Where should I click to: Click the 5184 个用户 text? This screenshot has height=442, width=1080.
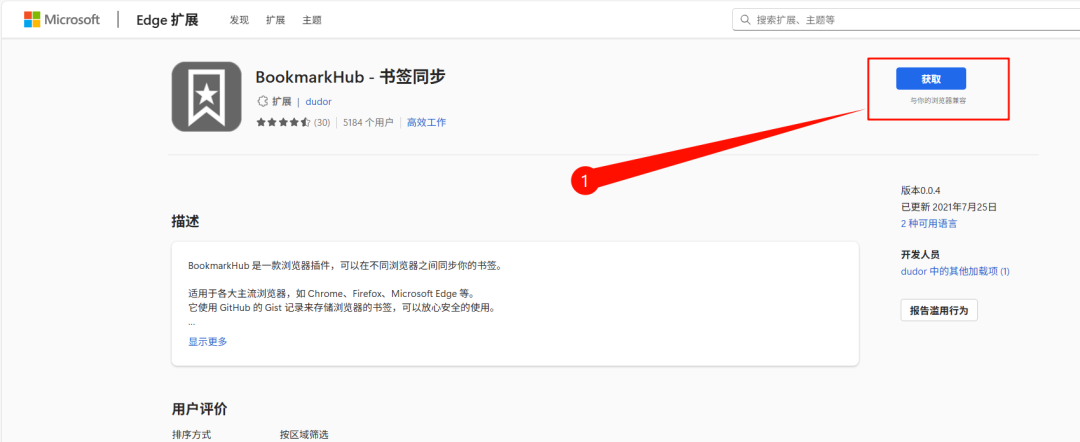(368, 123)
